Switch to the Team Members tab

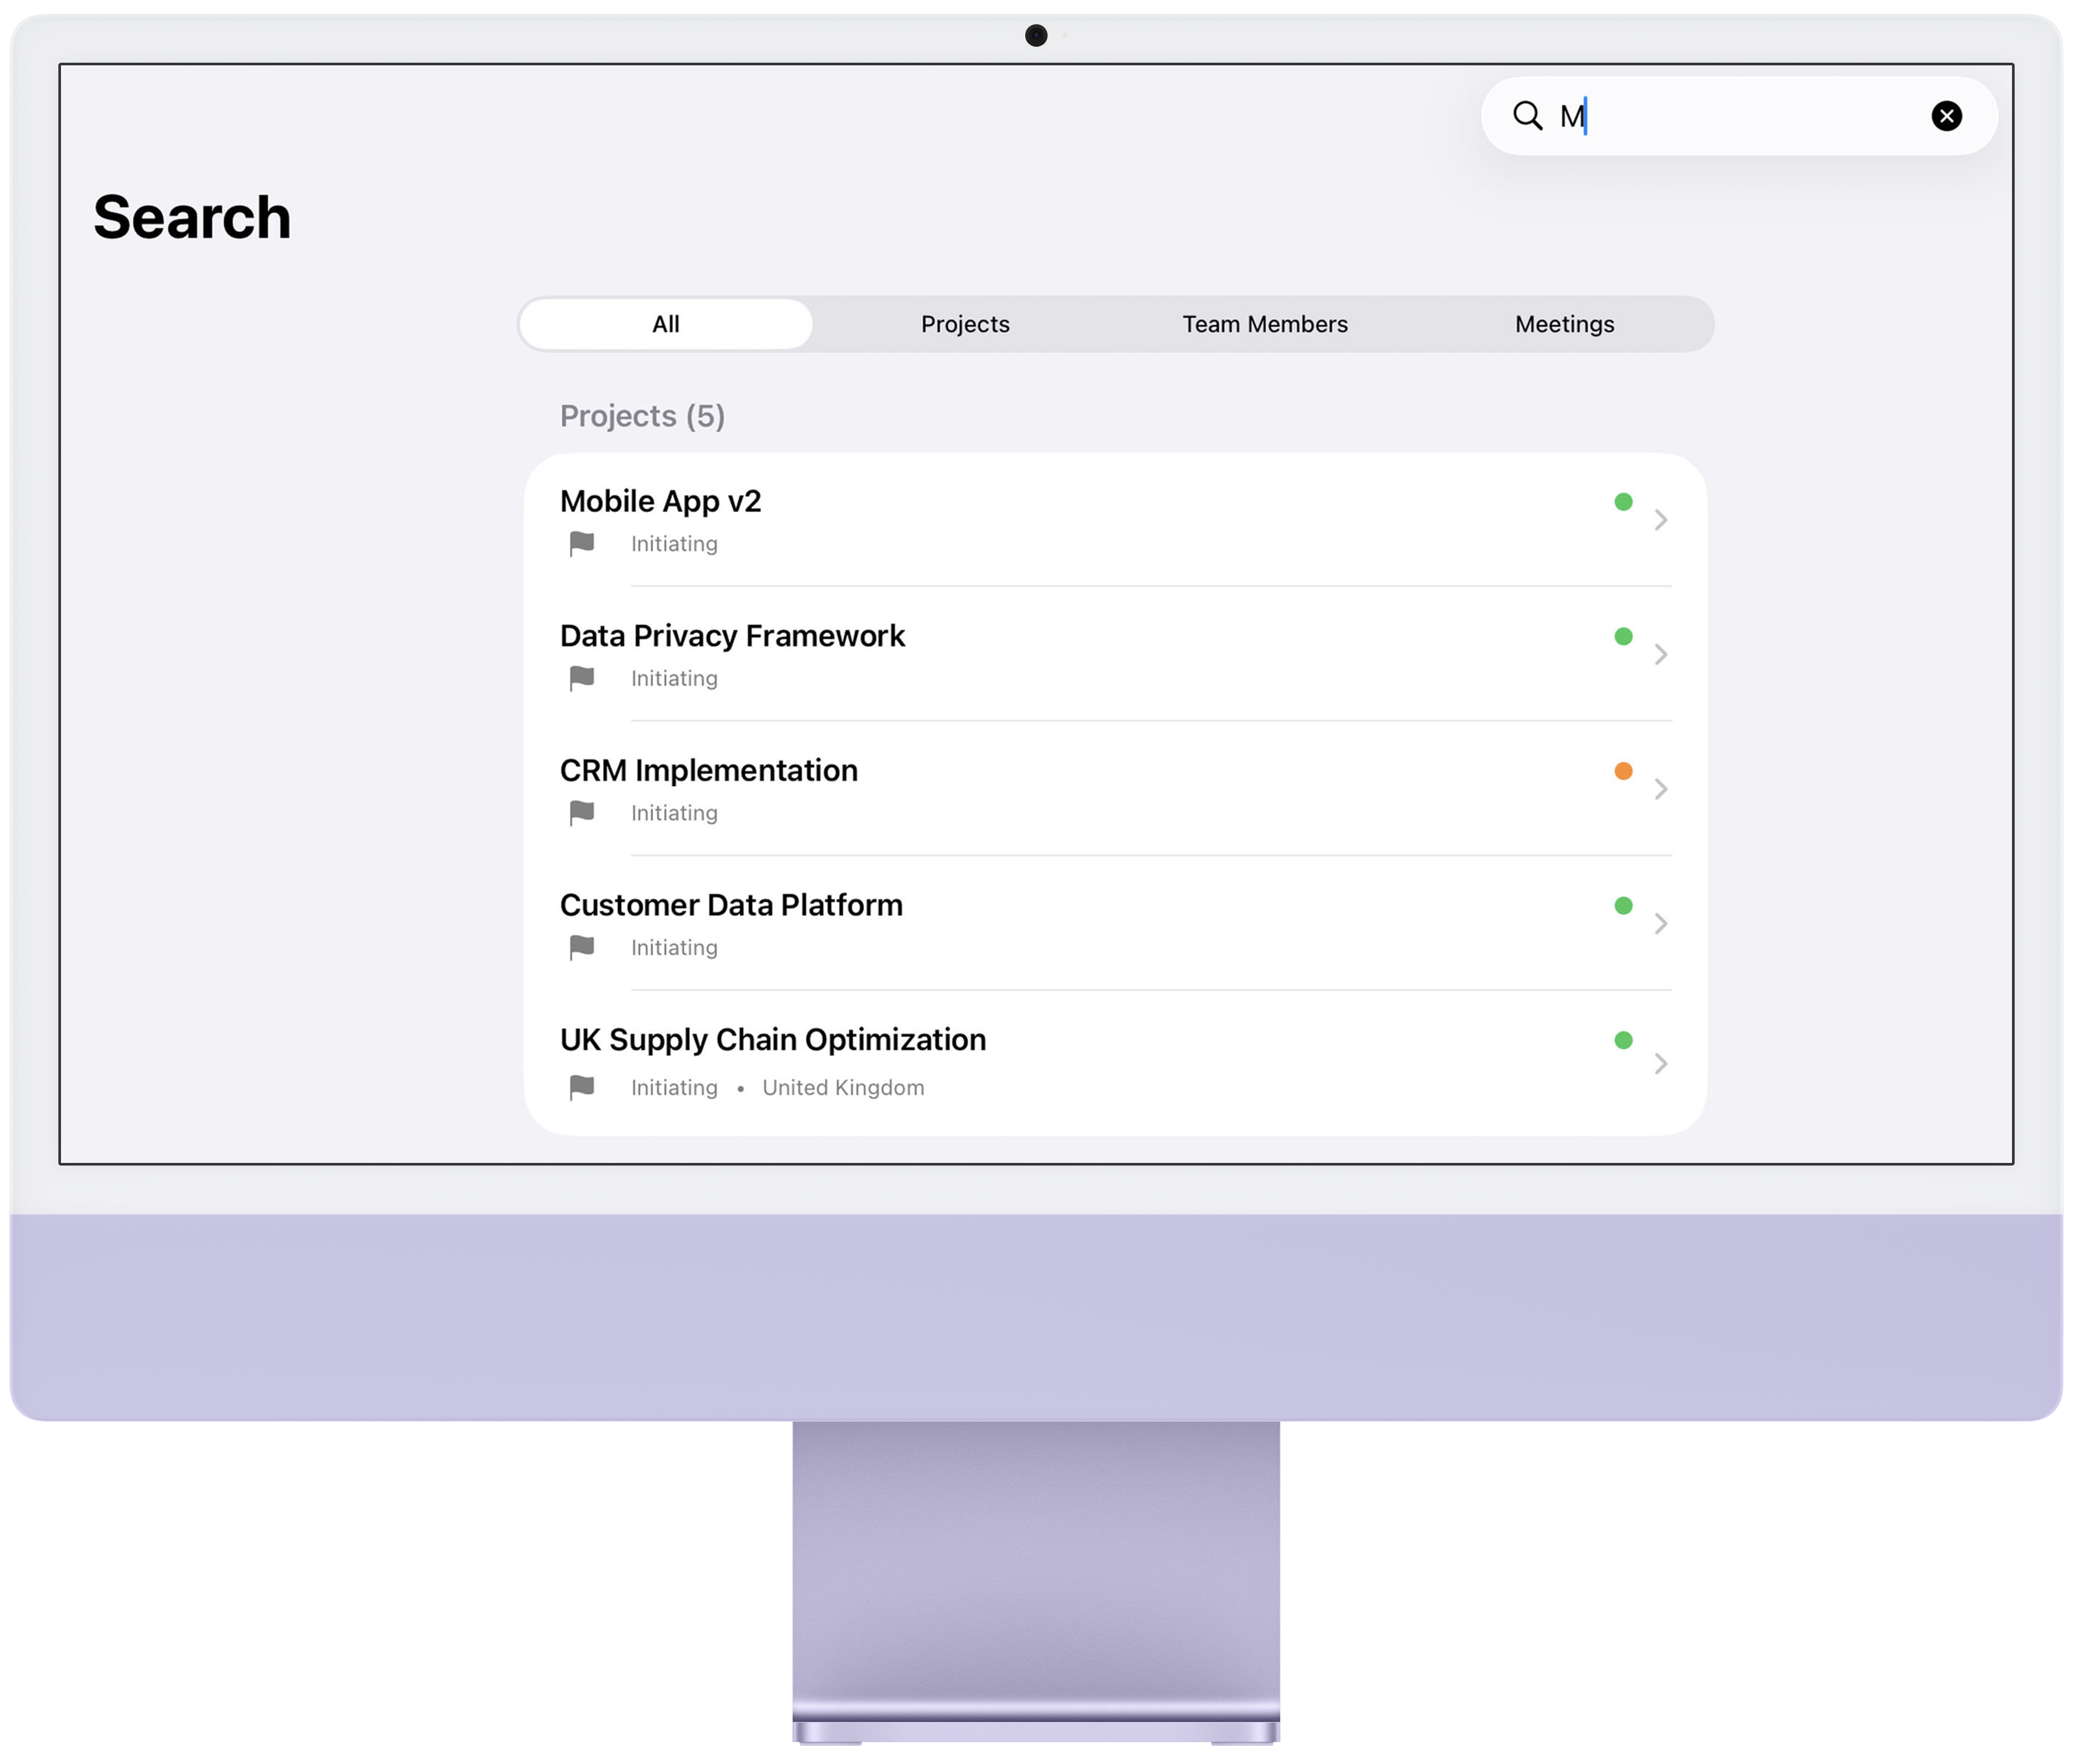(x=1265, y=324)
